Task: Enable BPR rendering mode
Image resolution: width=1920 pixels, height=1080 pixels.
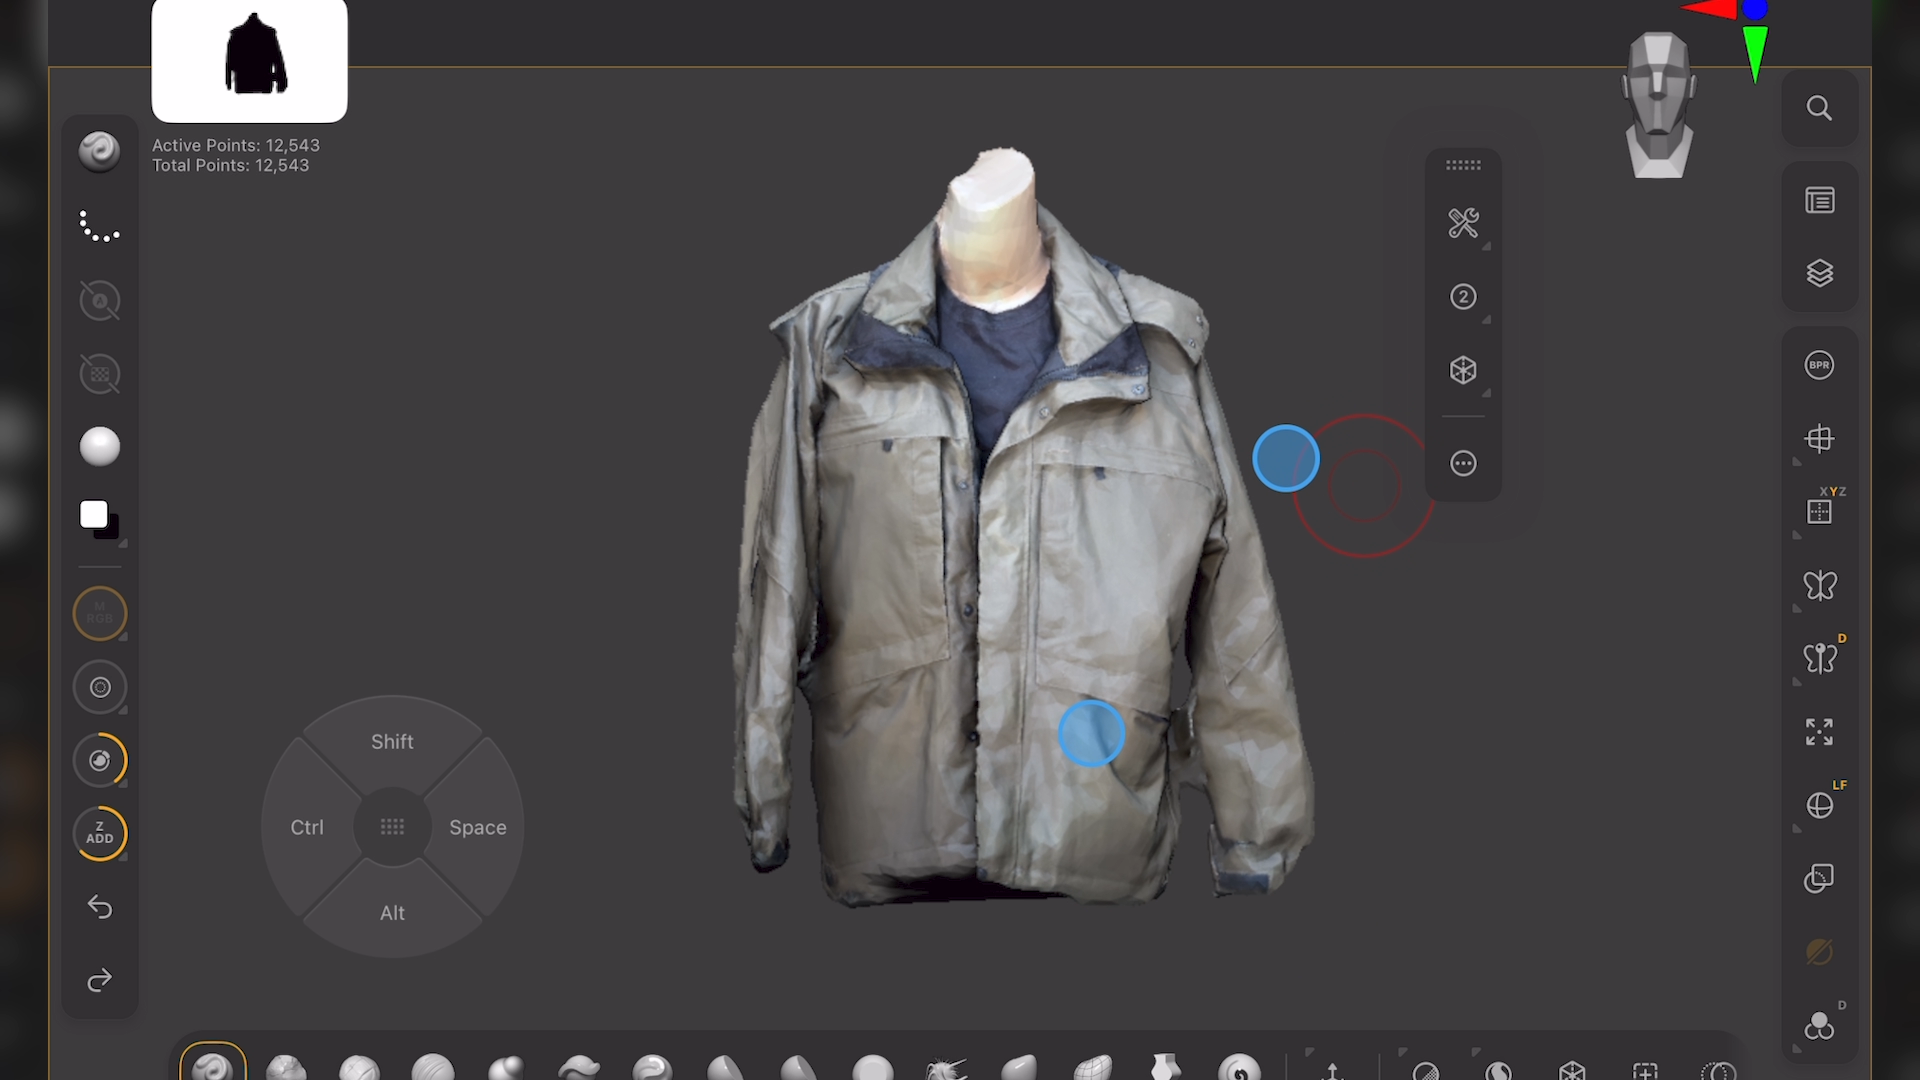Action: 1819,365
